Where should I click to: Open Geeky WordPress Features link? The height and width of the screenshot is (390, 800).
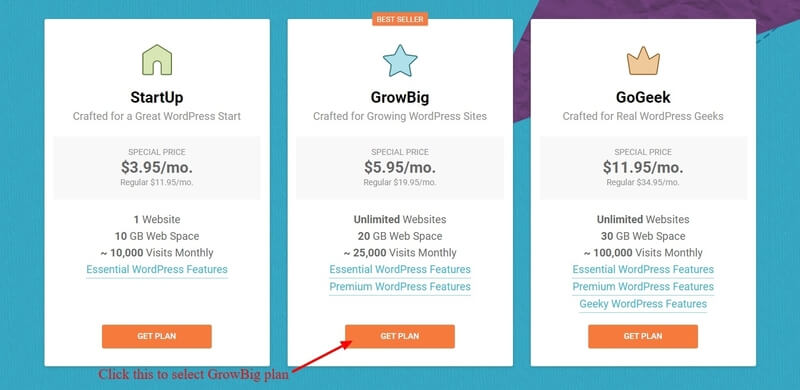(643, 304)
